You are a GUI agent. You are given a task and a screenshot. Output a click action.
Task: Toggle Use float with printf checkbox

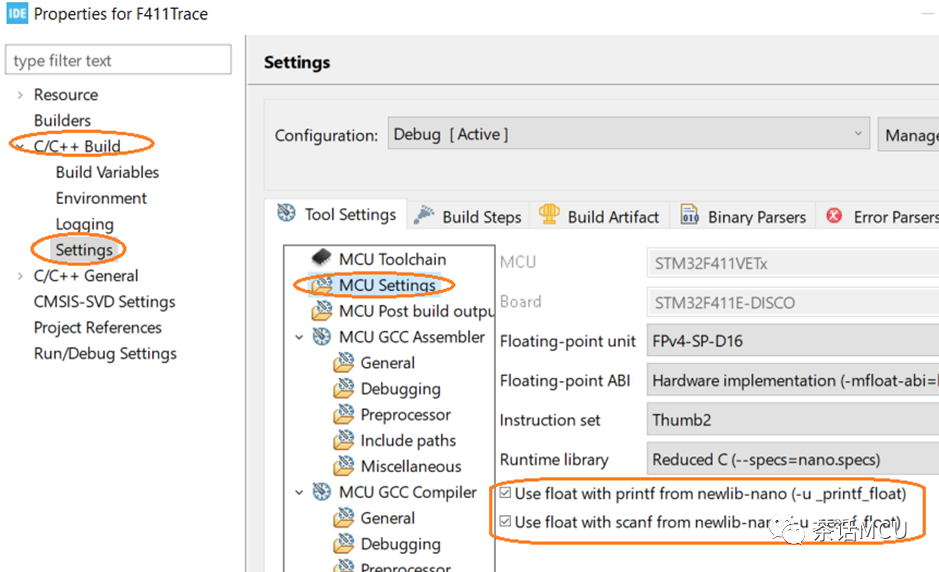pos(505,493)
